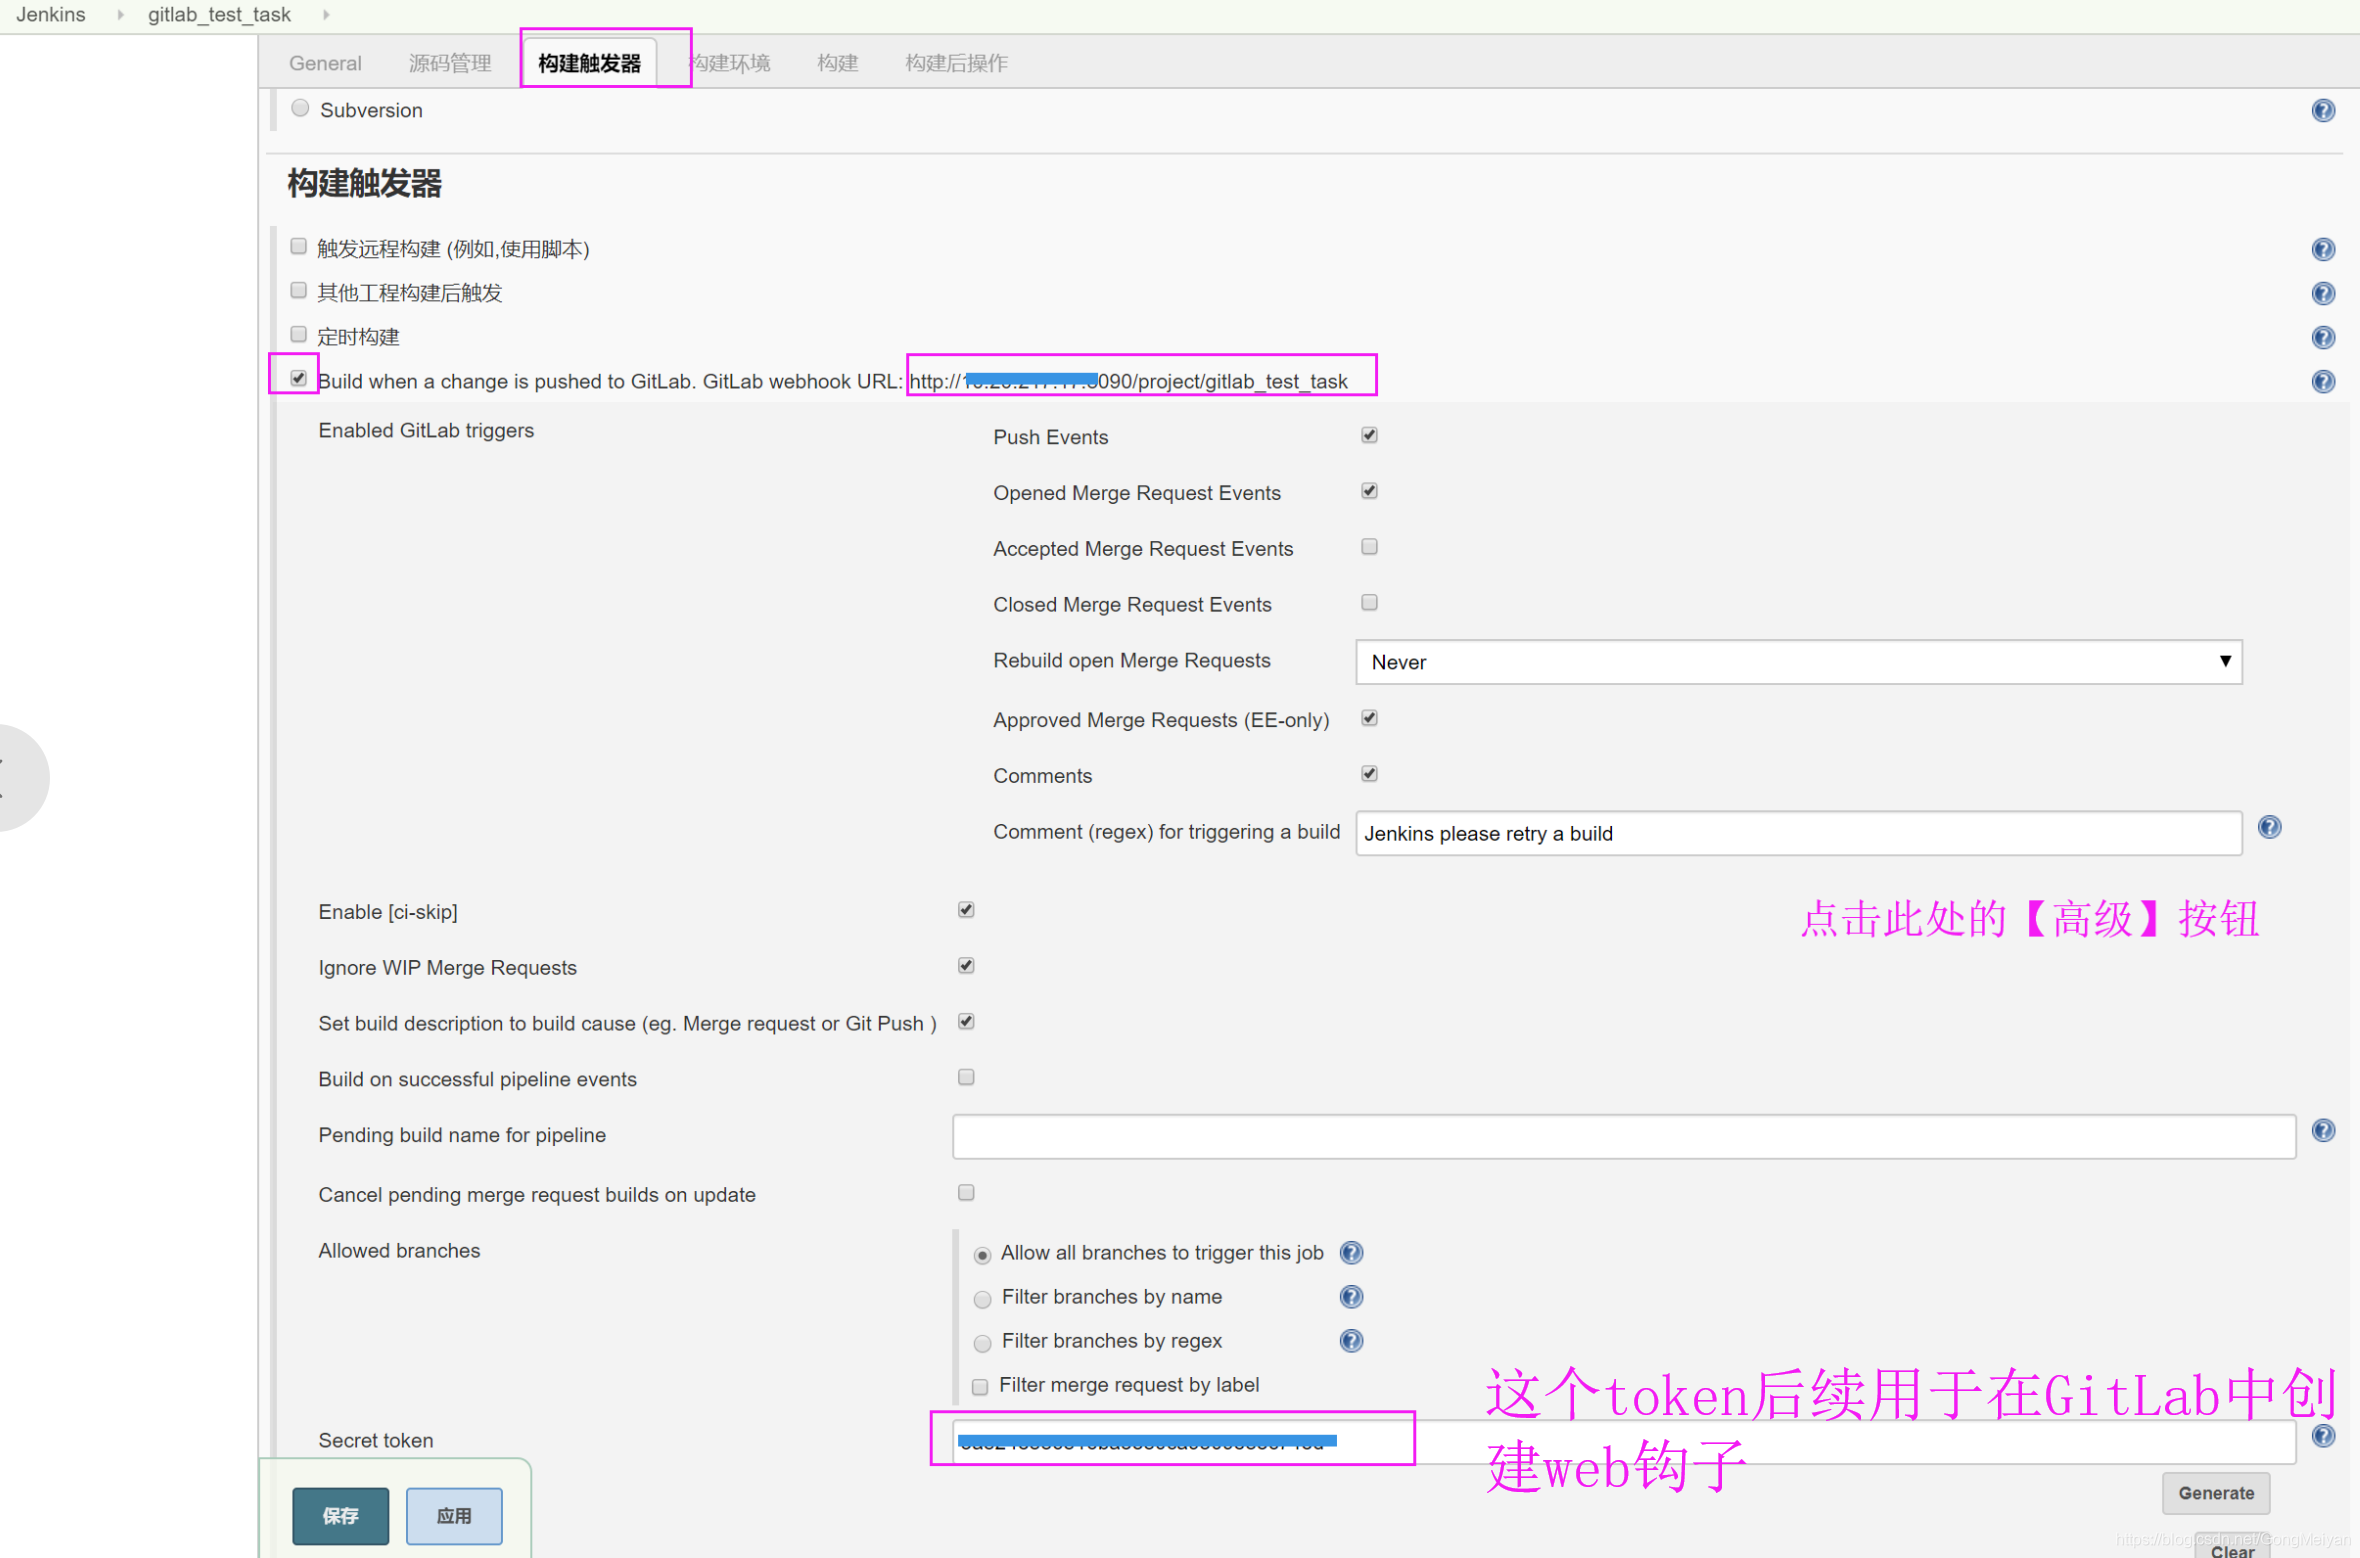Open help for Allow all branches option

(1351, 1253)
